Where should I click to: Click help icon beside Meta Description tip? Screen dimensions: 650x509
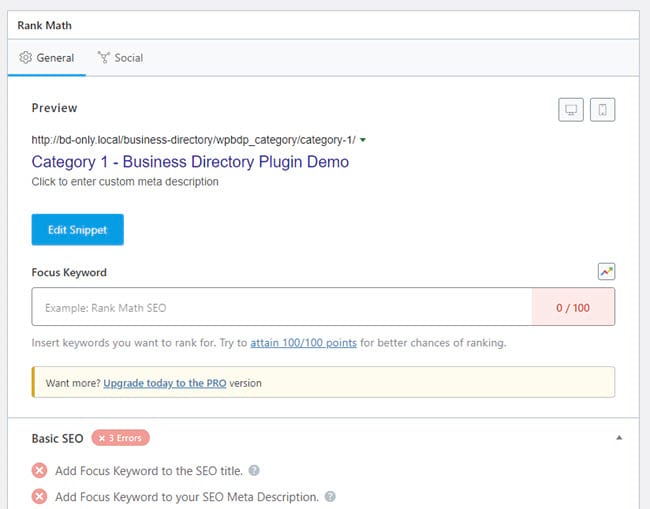330,496
